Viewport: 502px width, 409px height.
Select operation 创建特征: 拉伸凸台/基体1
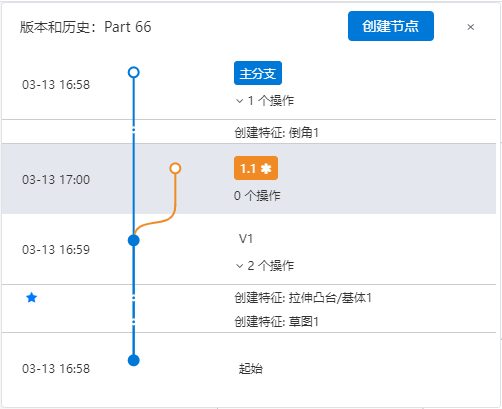[x=303, y=298]
